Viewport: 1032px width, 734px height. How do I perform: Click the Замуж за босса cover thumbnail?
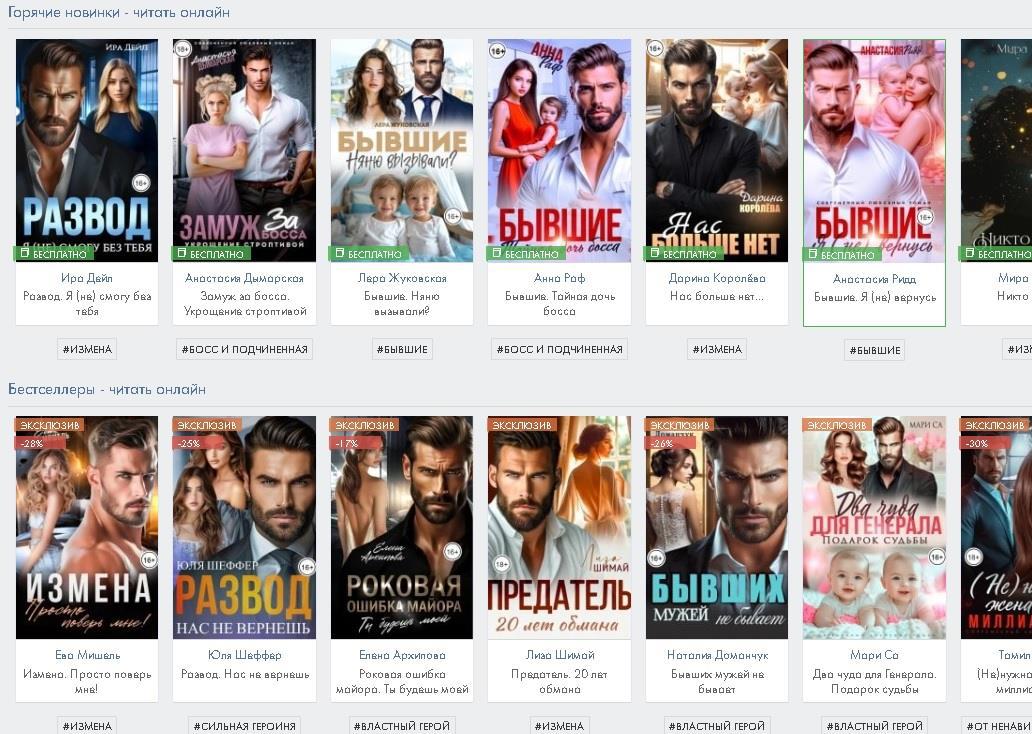point(244,150)
